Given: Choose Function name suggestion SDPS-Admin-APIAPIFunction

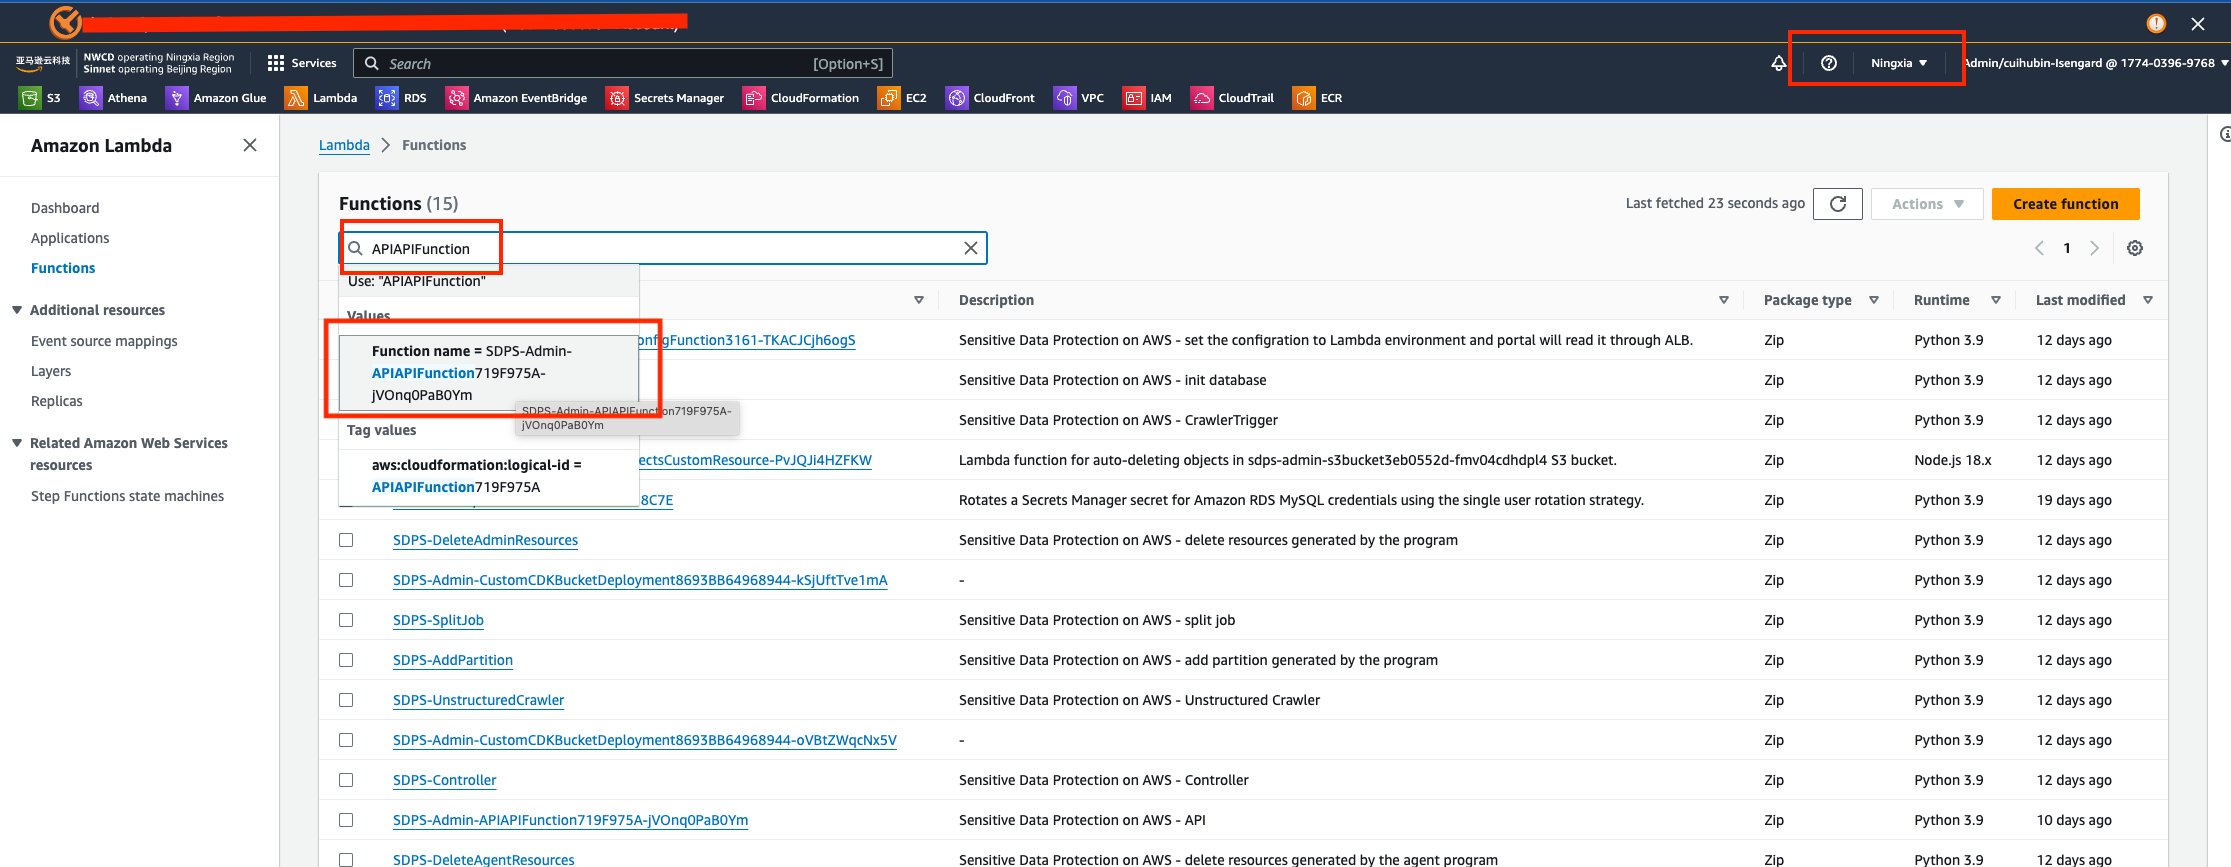Looking at the screenshot, I should pos(489,373).
